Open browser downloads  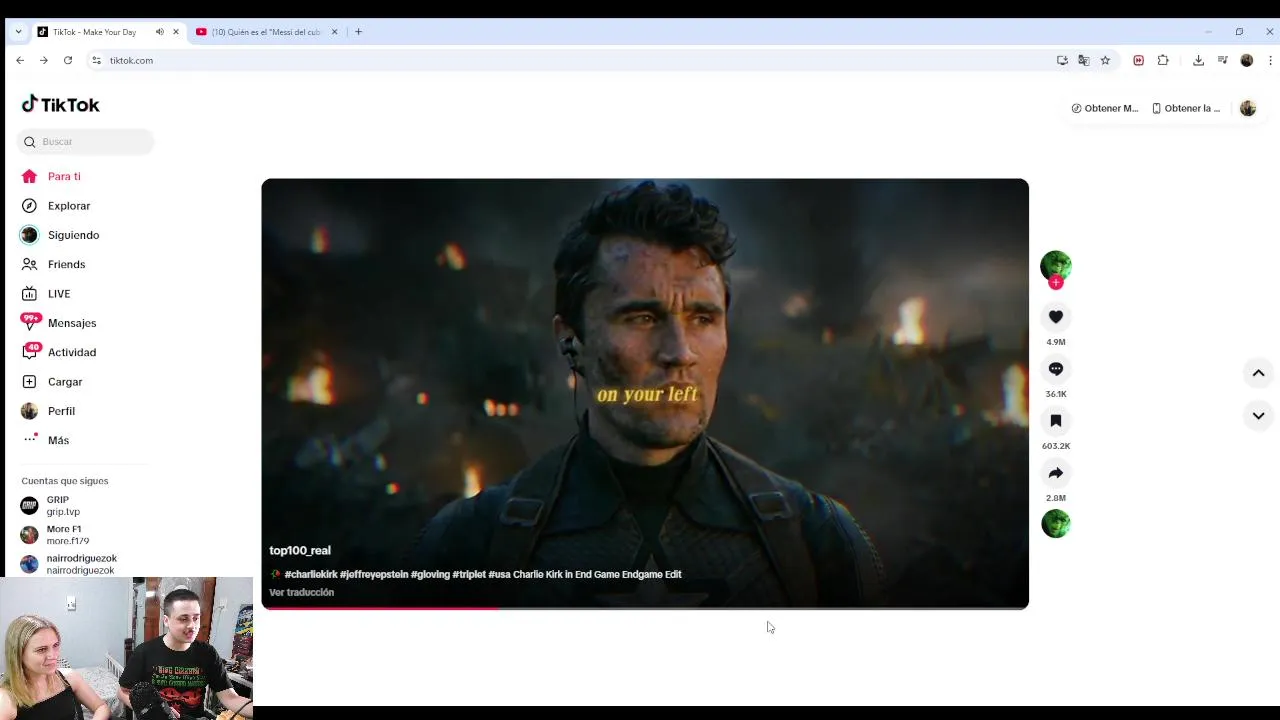tap(1198, 60)
